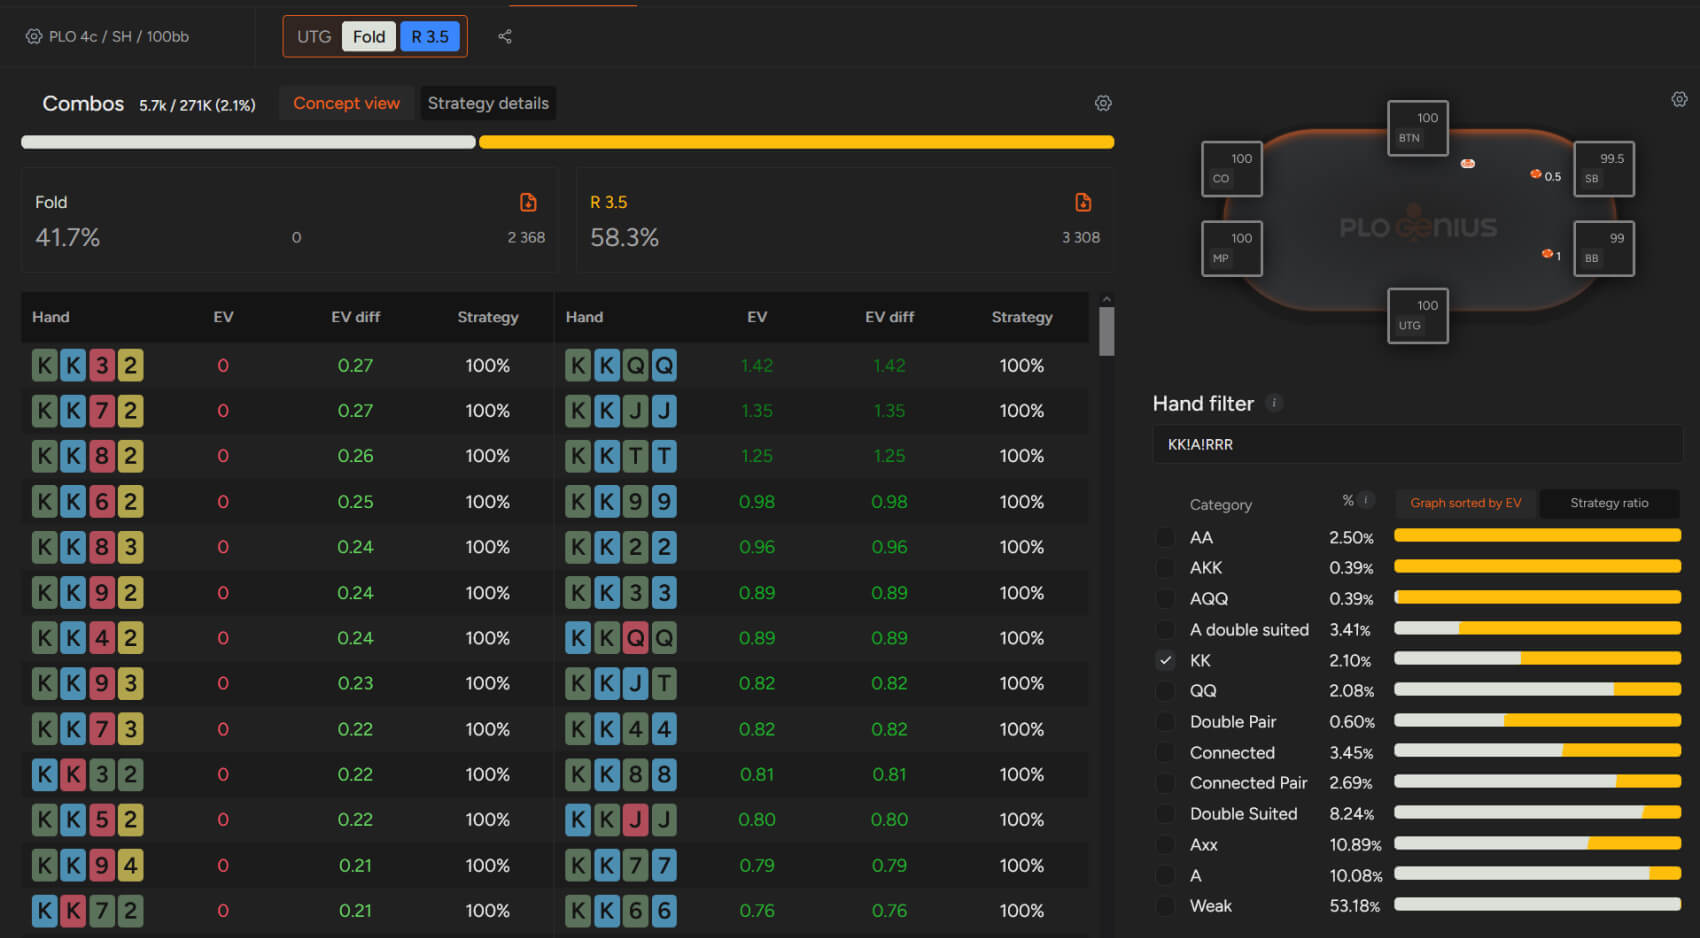Screen dimensions: 1700x938
Task: Check the Double Suited category checkbox
Action: (1165, 814)
